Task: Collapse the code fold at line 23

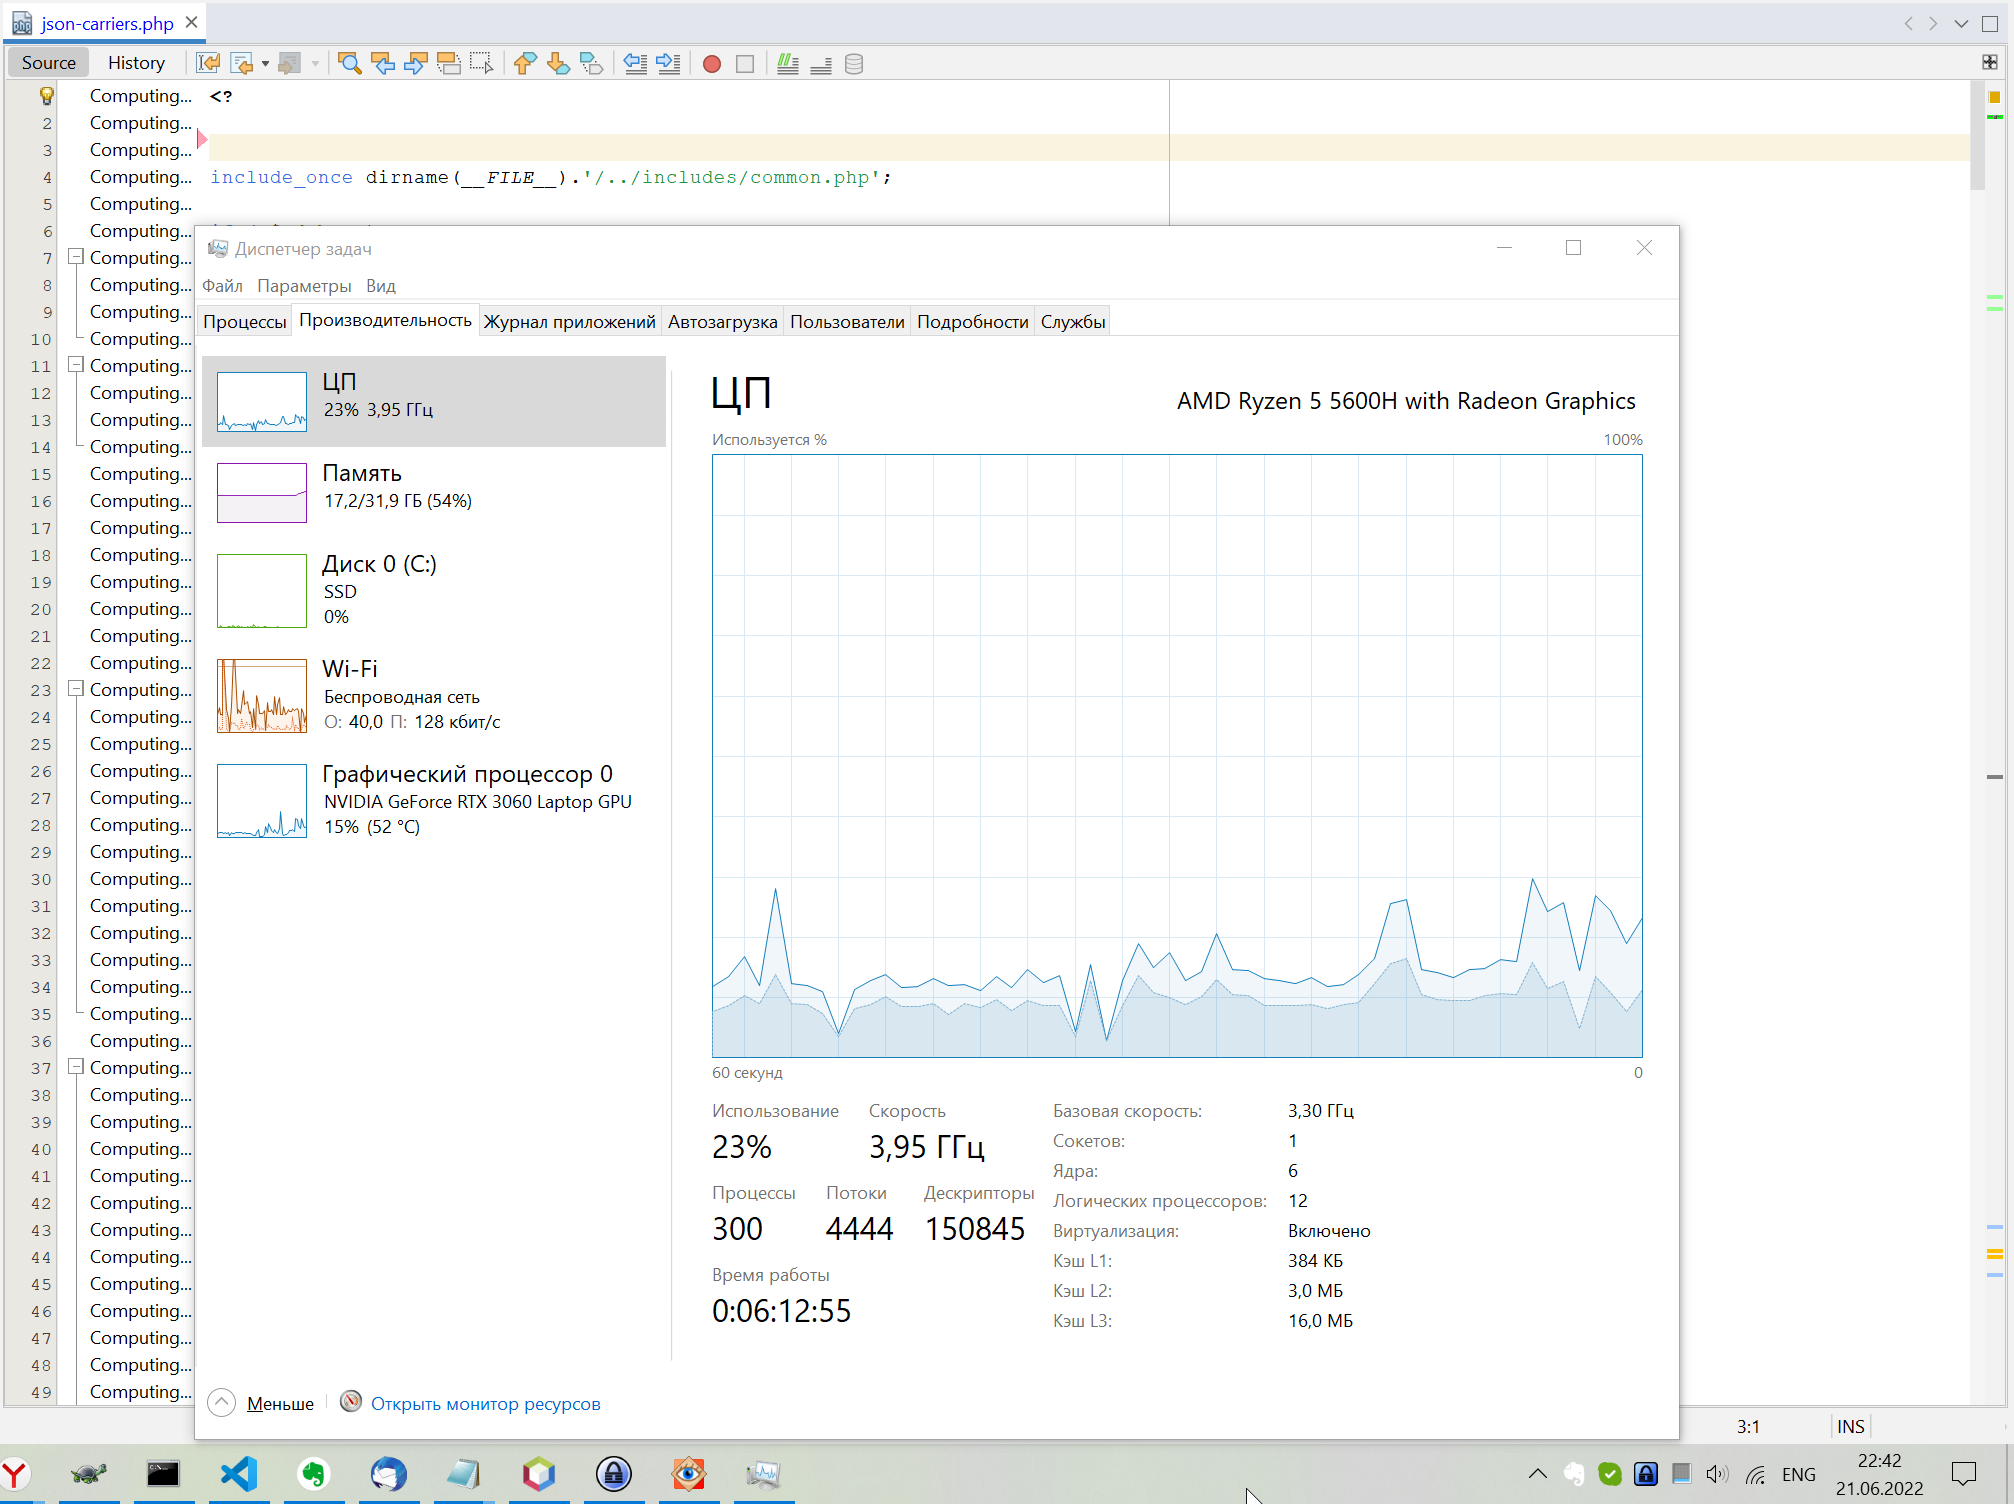Action: tap(75, 689)
